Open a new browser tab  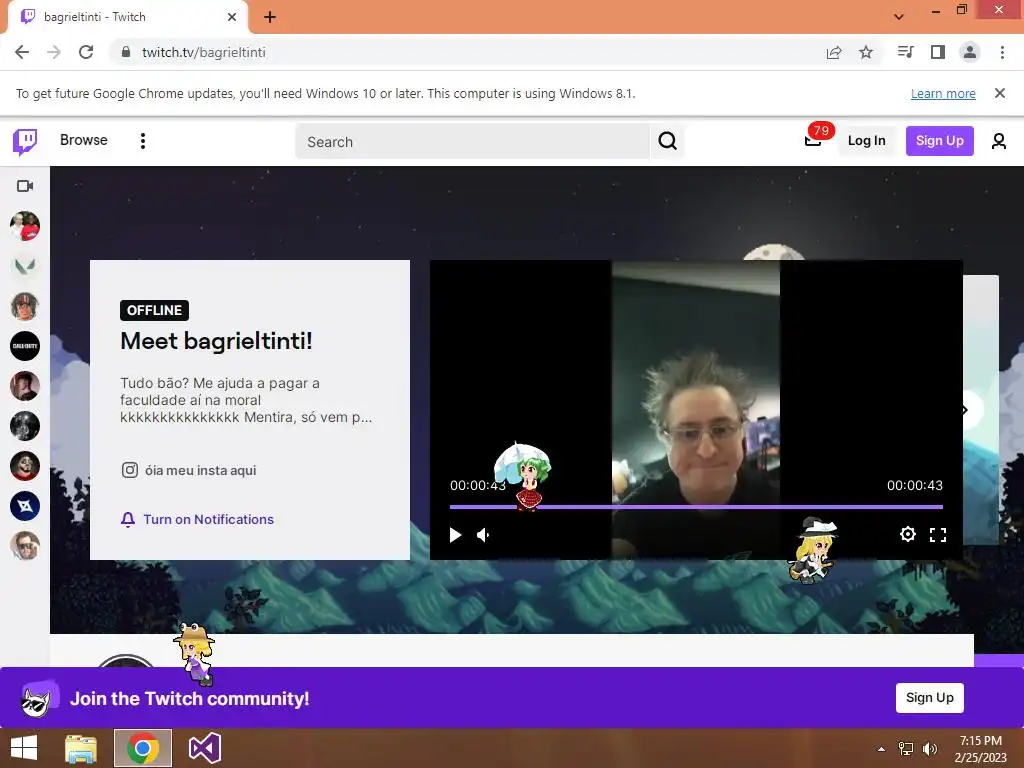click(270, 17)
